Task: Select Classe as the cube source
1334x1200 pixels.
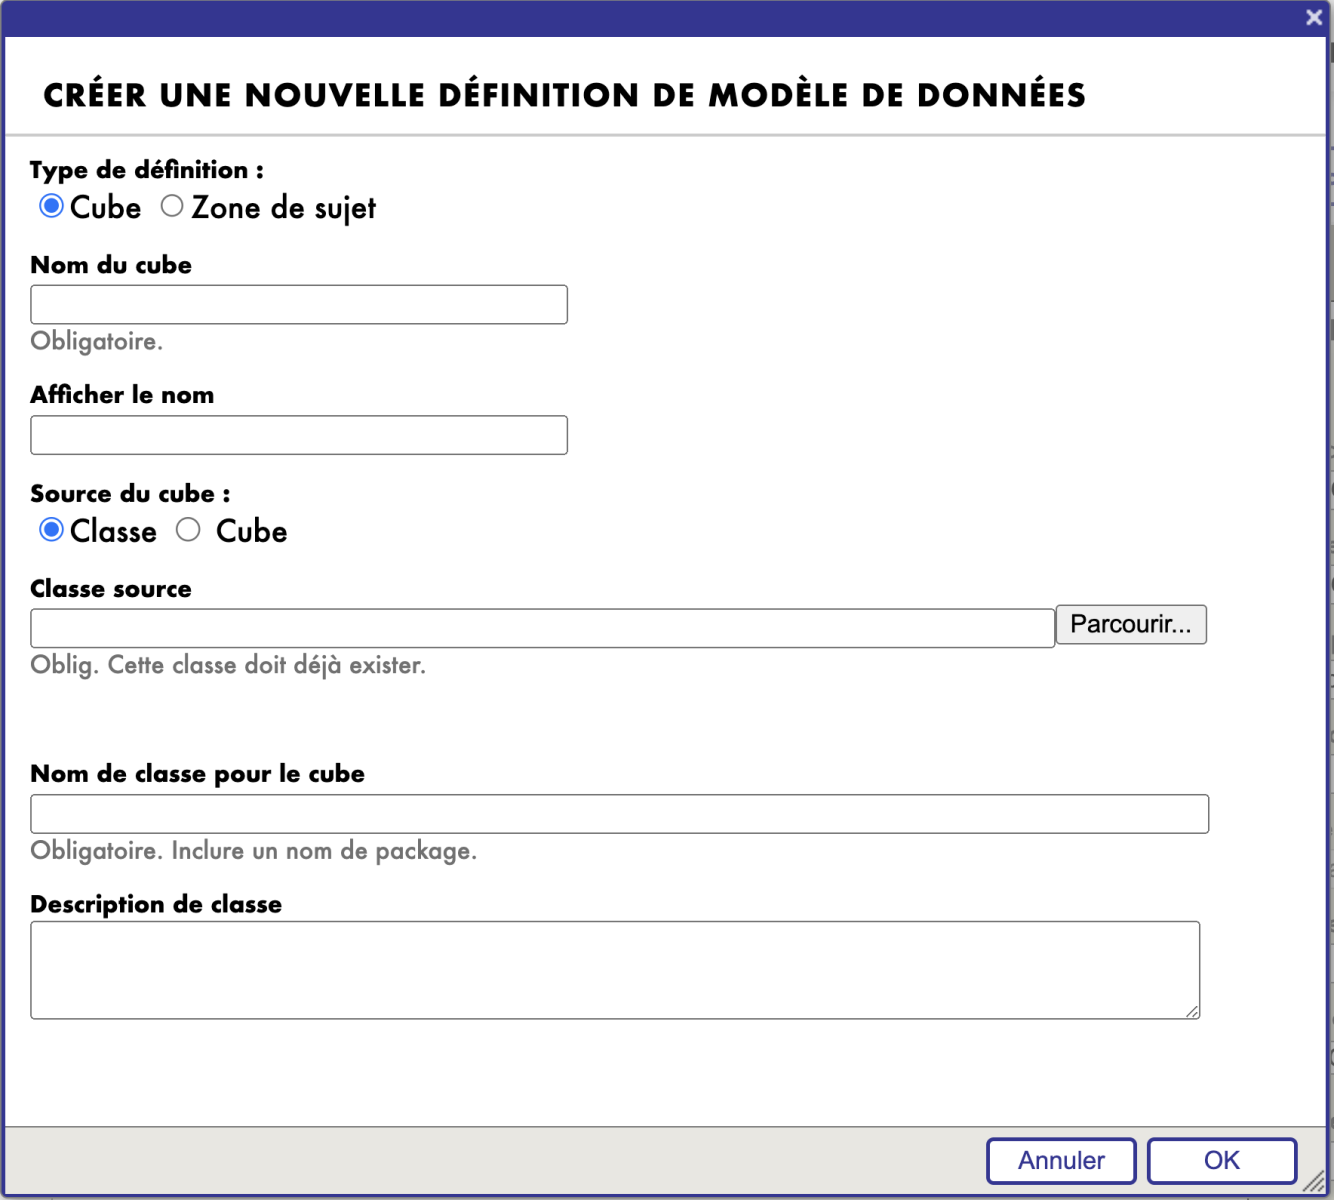Action: click(51, 530)
